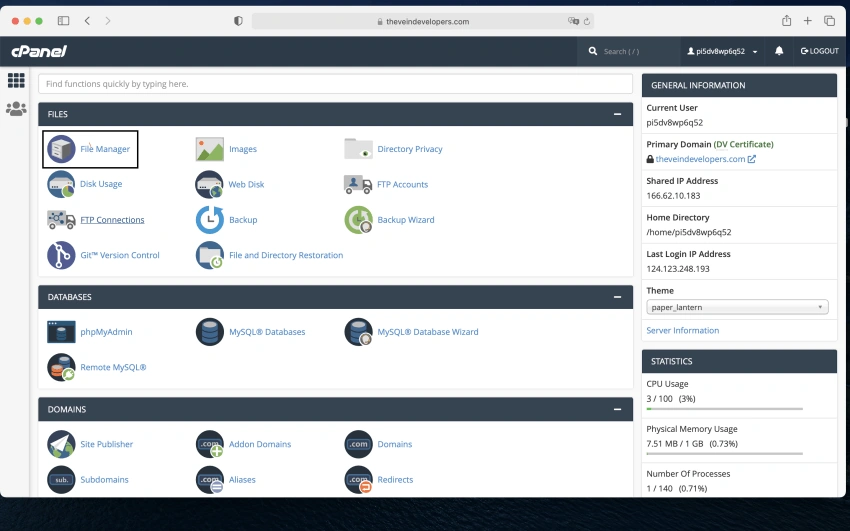The image size is (850, 531).
Task: Open the Site Publisher paper plane icon
Action: [x=61, y=444]
